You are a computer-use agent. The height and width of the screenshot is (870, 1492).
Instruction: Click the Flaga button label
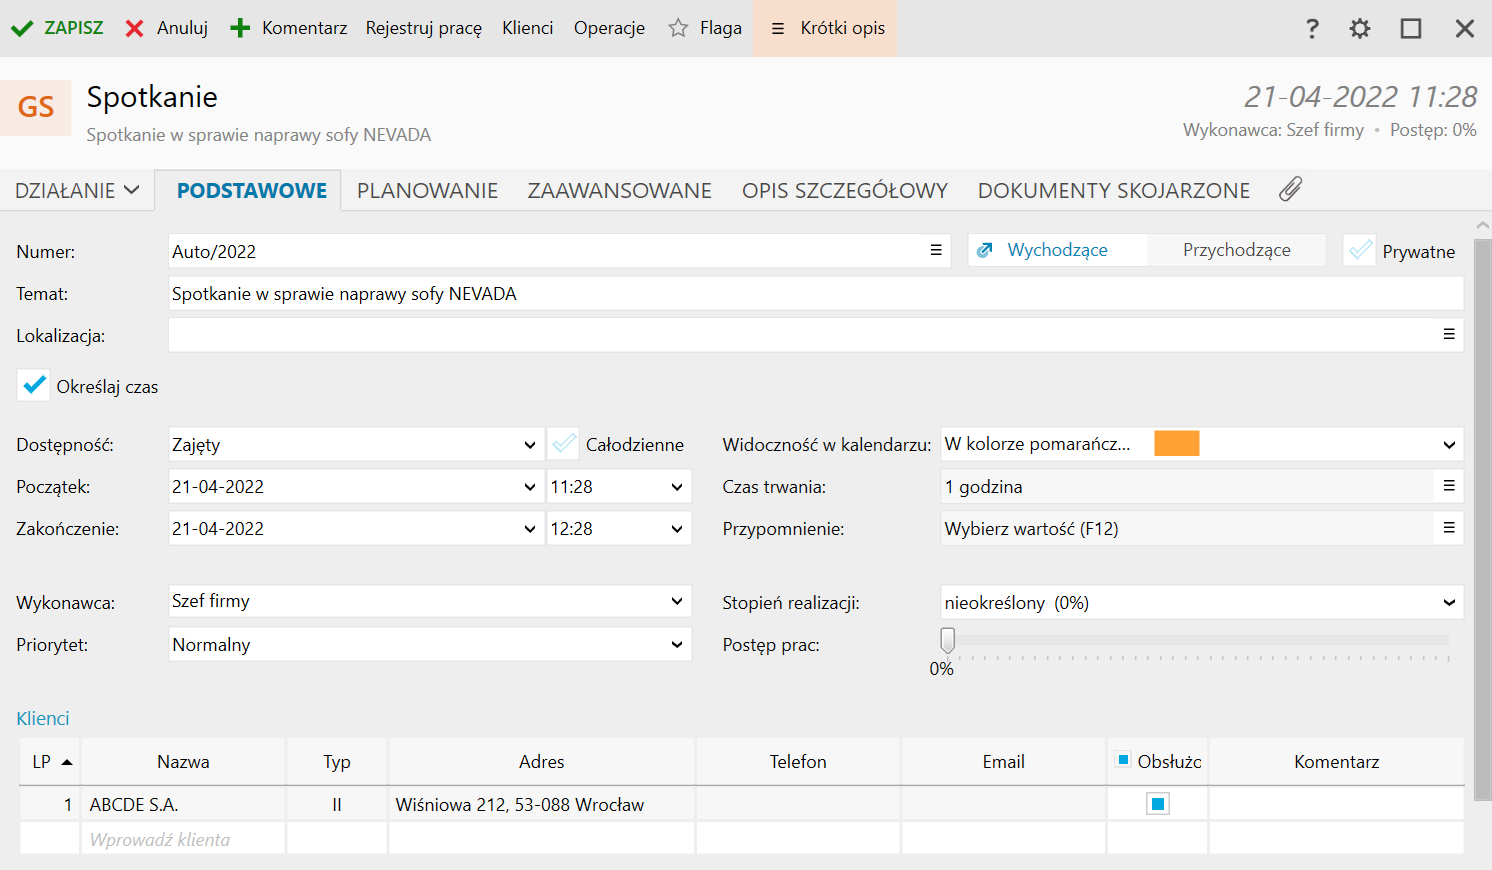721,28
